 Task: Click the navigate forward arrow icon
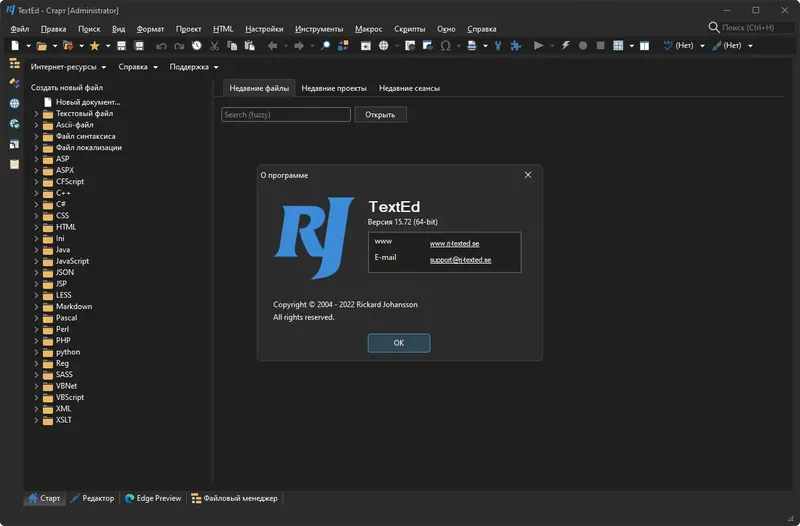299,46
